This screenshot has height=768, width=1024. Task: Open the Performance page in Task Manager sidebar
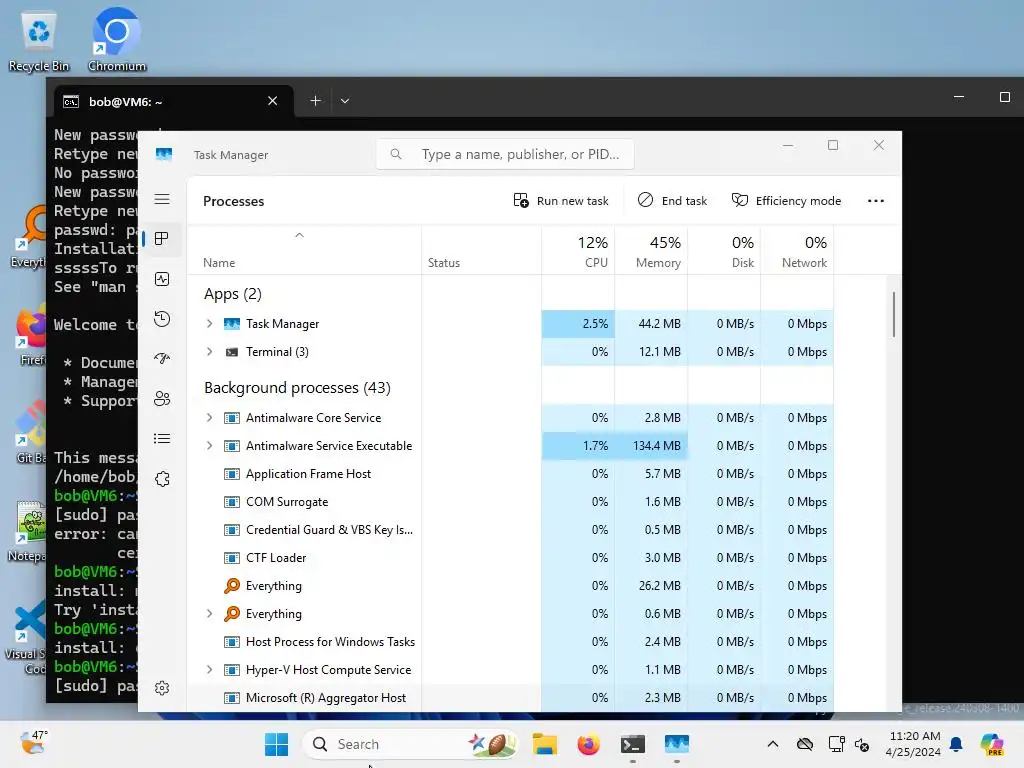[x=162, y=279]
